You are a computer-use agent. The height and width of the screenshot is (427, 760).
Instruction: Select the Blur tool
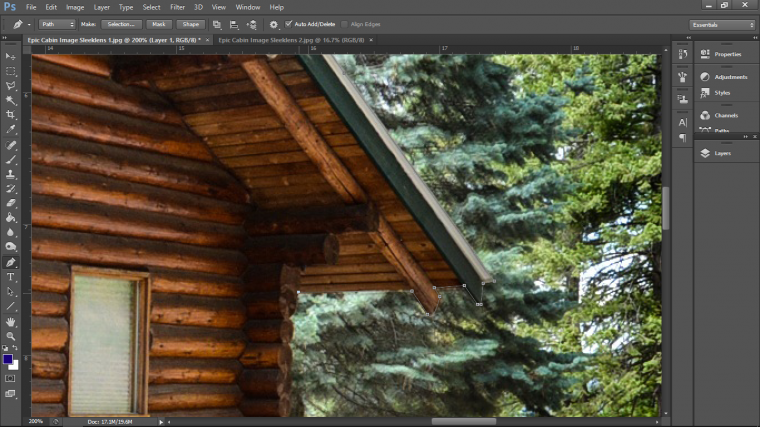pyautogui.click(x=10, y=232)
